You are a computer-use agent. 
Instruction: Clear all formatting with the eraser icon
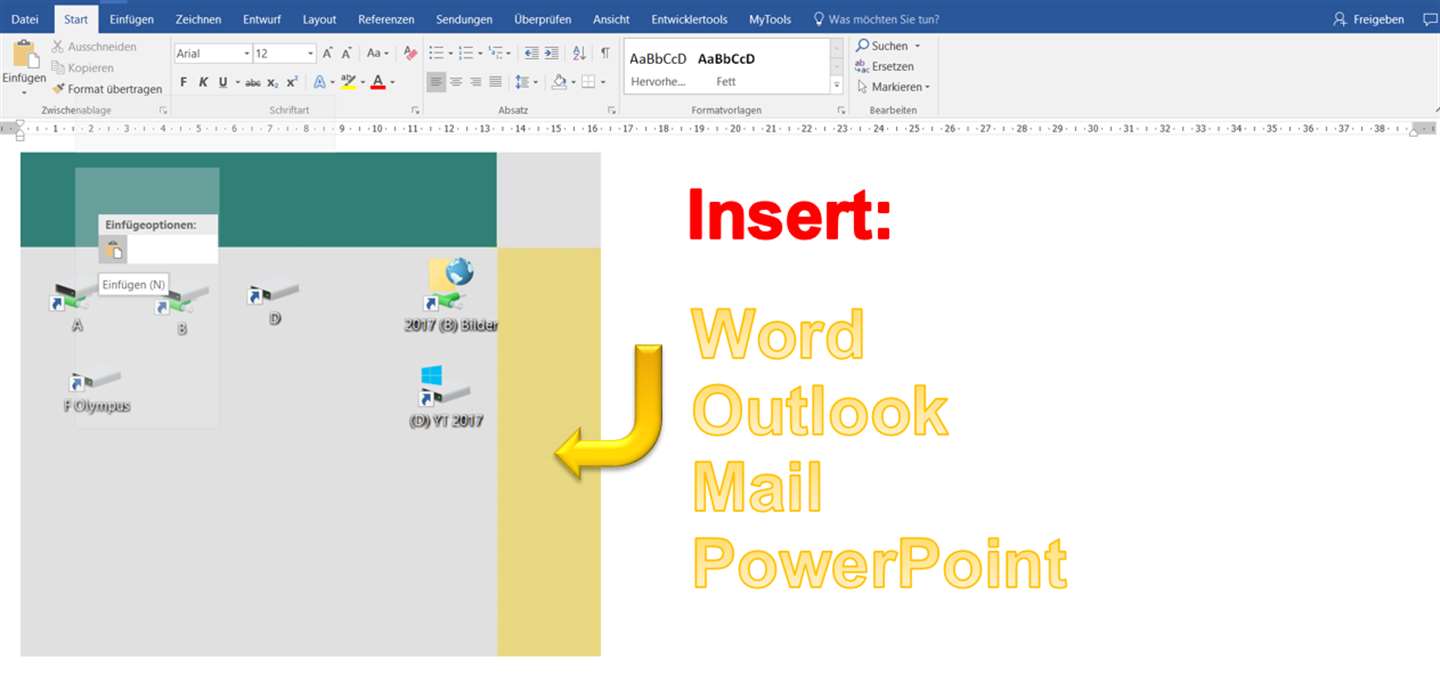pyautogui.click(x=409, y=54)
